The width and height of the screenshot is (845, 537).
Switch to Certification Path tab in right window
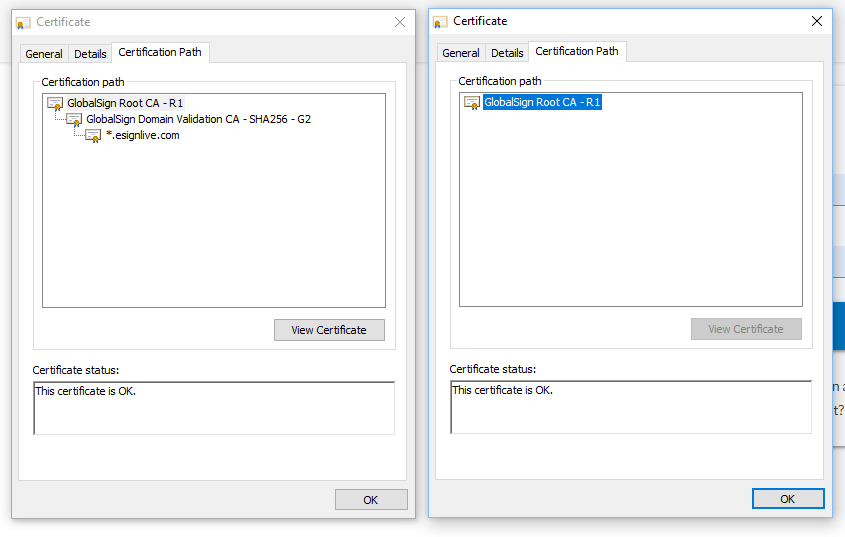click(x=577, y=51)
